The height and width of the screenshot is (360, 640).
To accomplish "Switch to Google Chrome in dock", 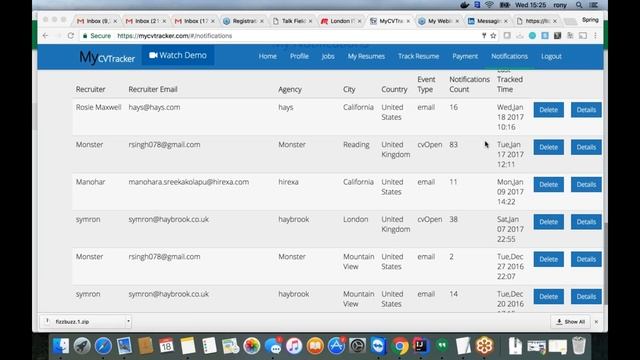I will click(400, 346).
